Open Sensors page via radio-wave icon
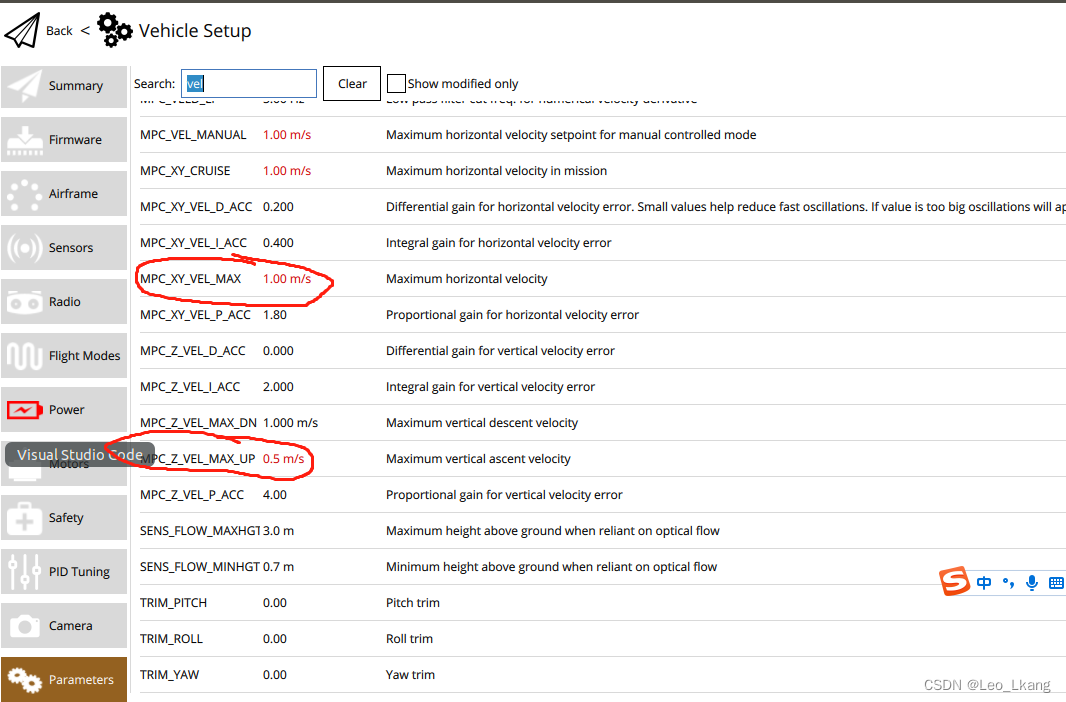Image resolution: width=1066 pixels, height=702 pixels. pos(24,248)
